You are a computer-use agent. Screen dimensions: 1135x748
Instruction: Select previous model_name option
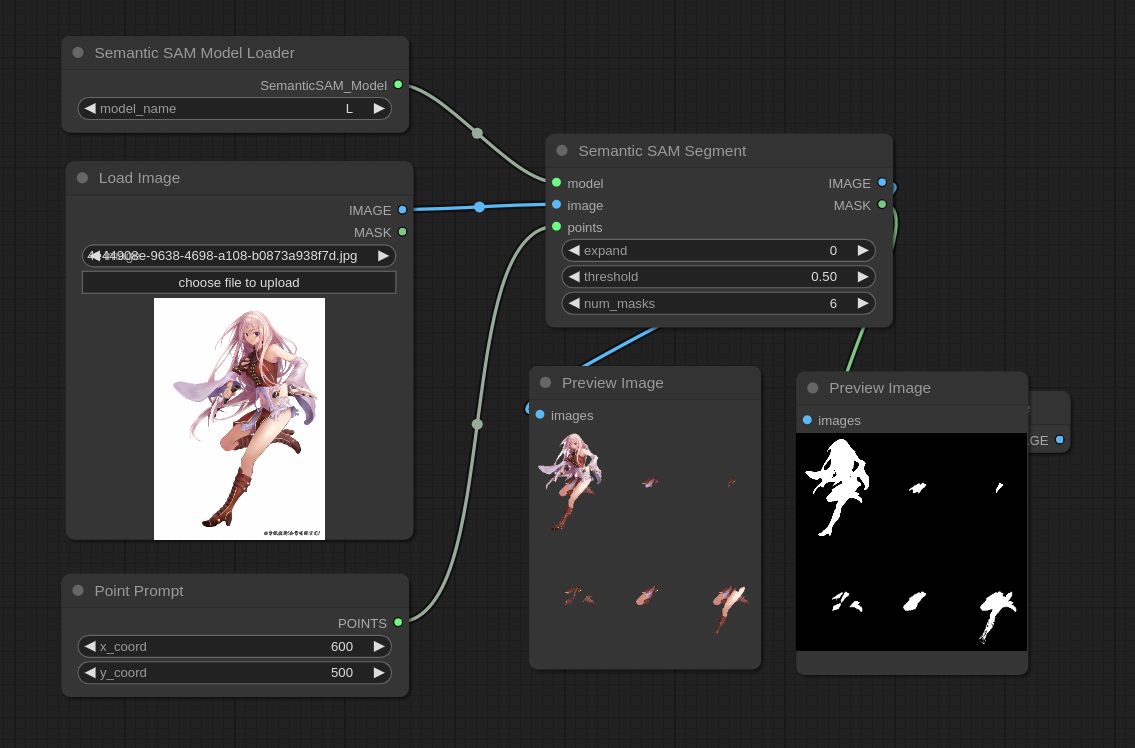[90, 109]
